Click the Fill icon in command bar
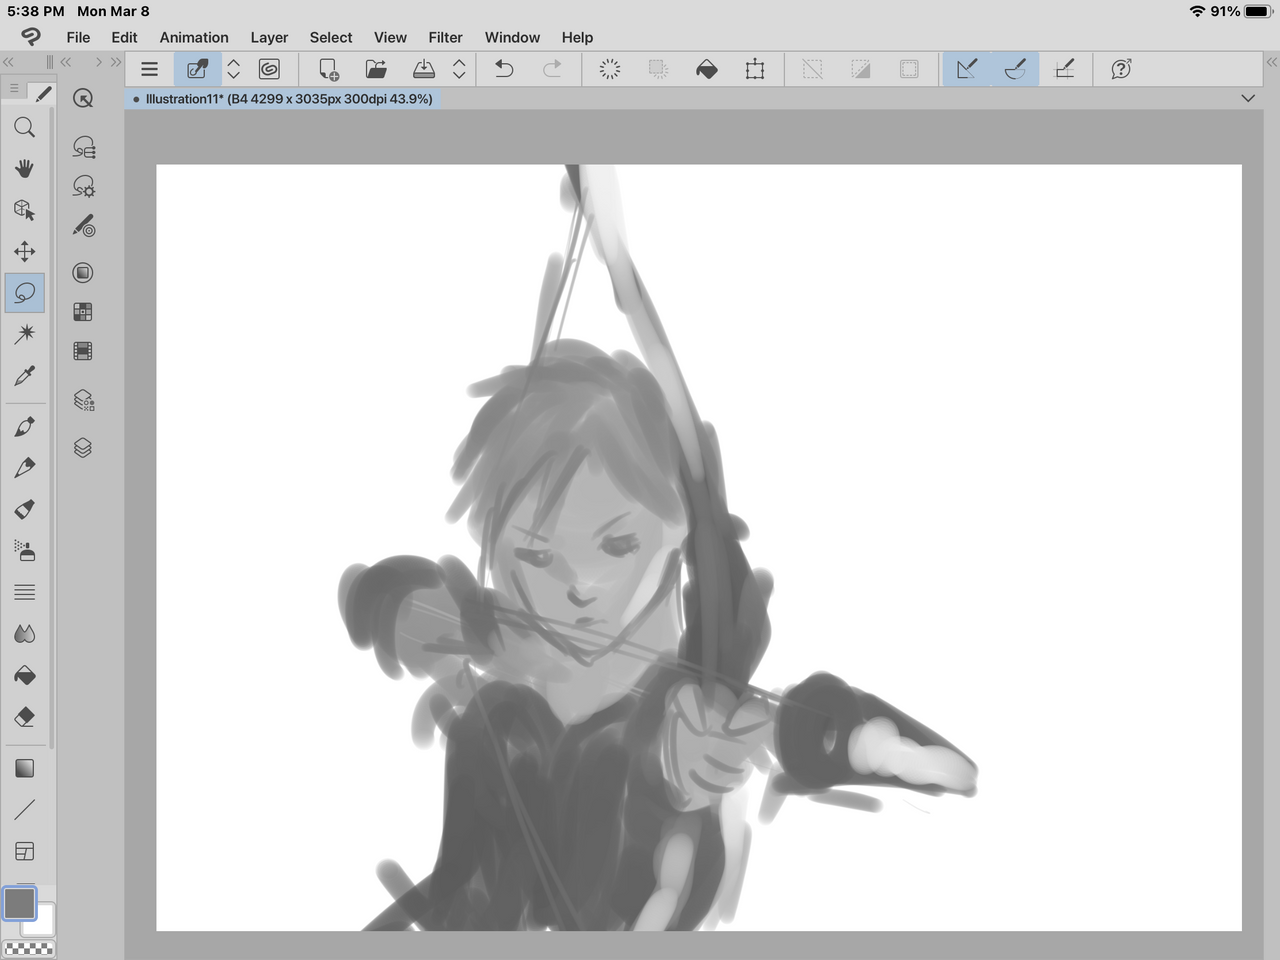This screenshot has width=1280, height=960. click(x=707, y=69)
